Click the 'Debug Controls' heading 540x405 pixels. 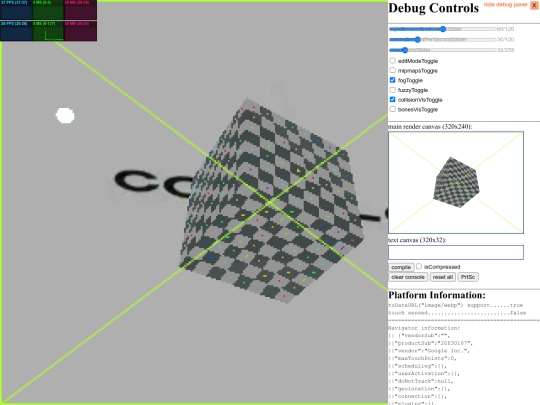pos(434,8)
